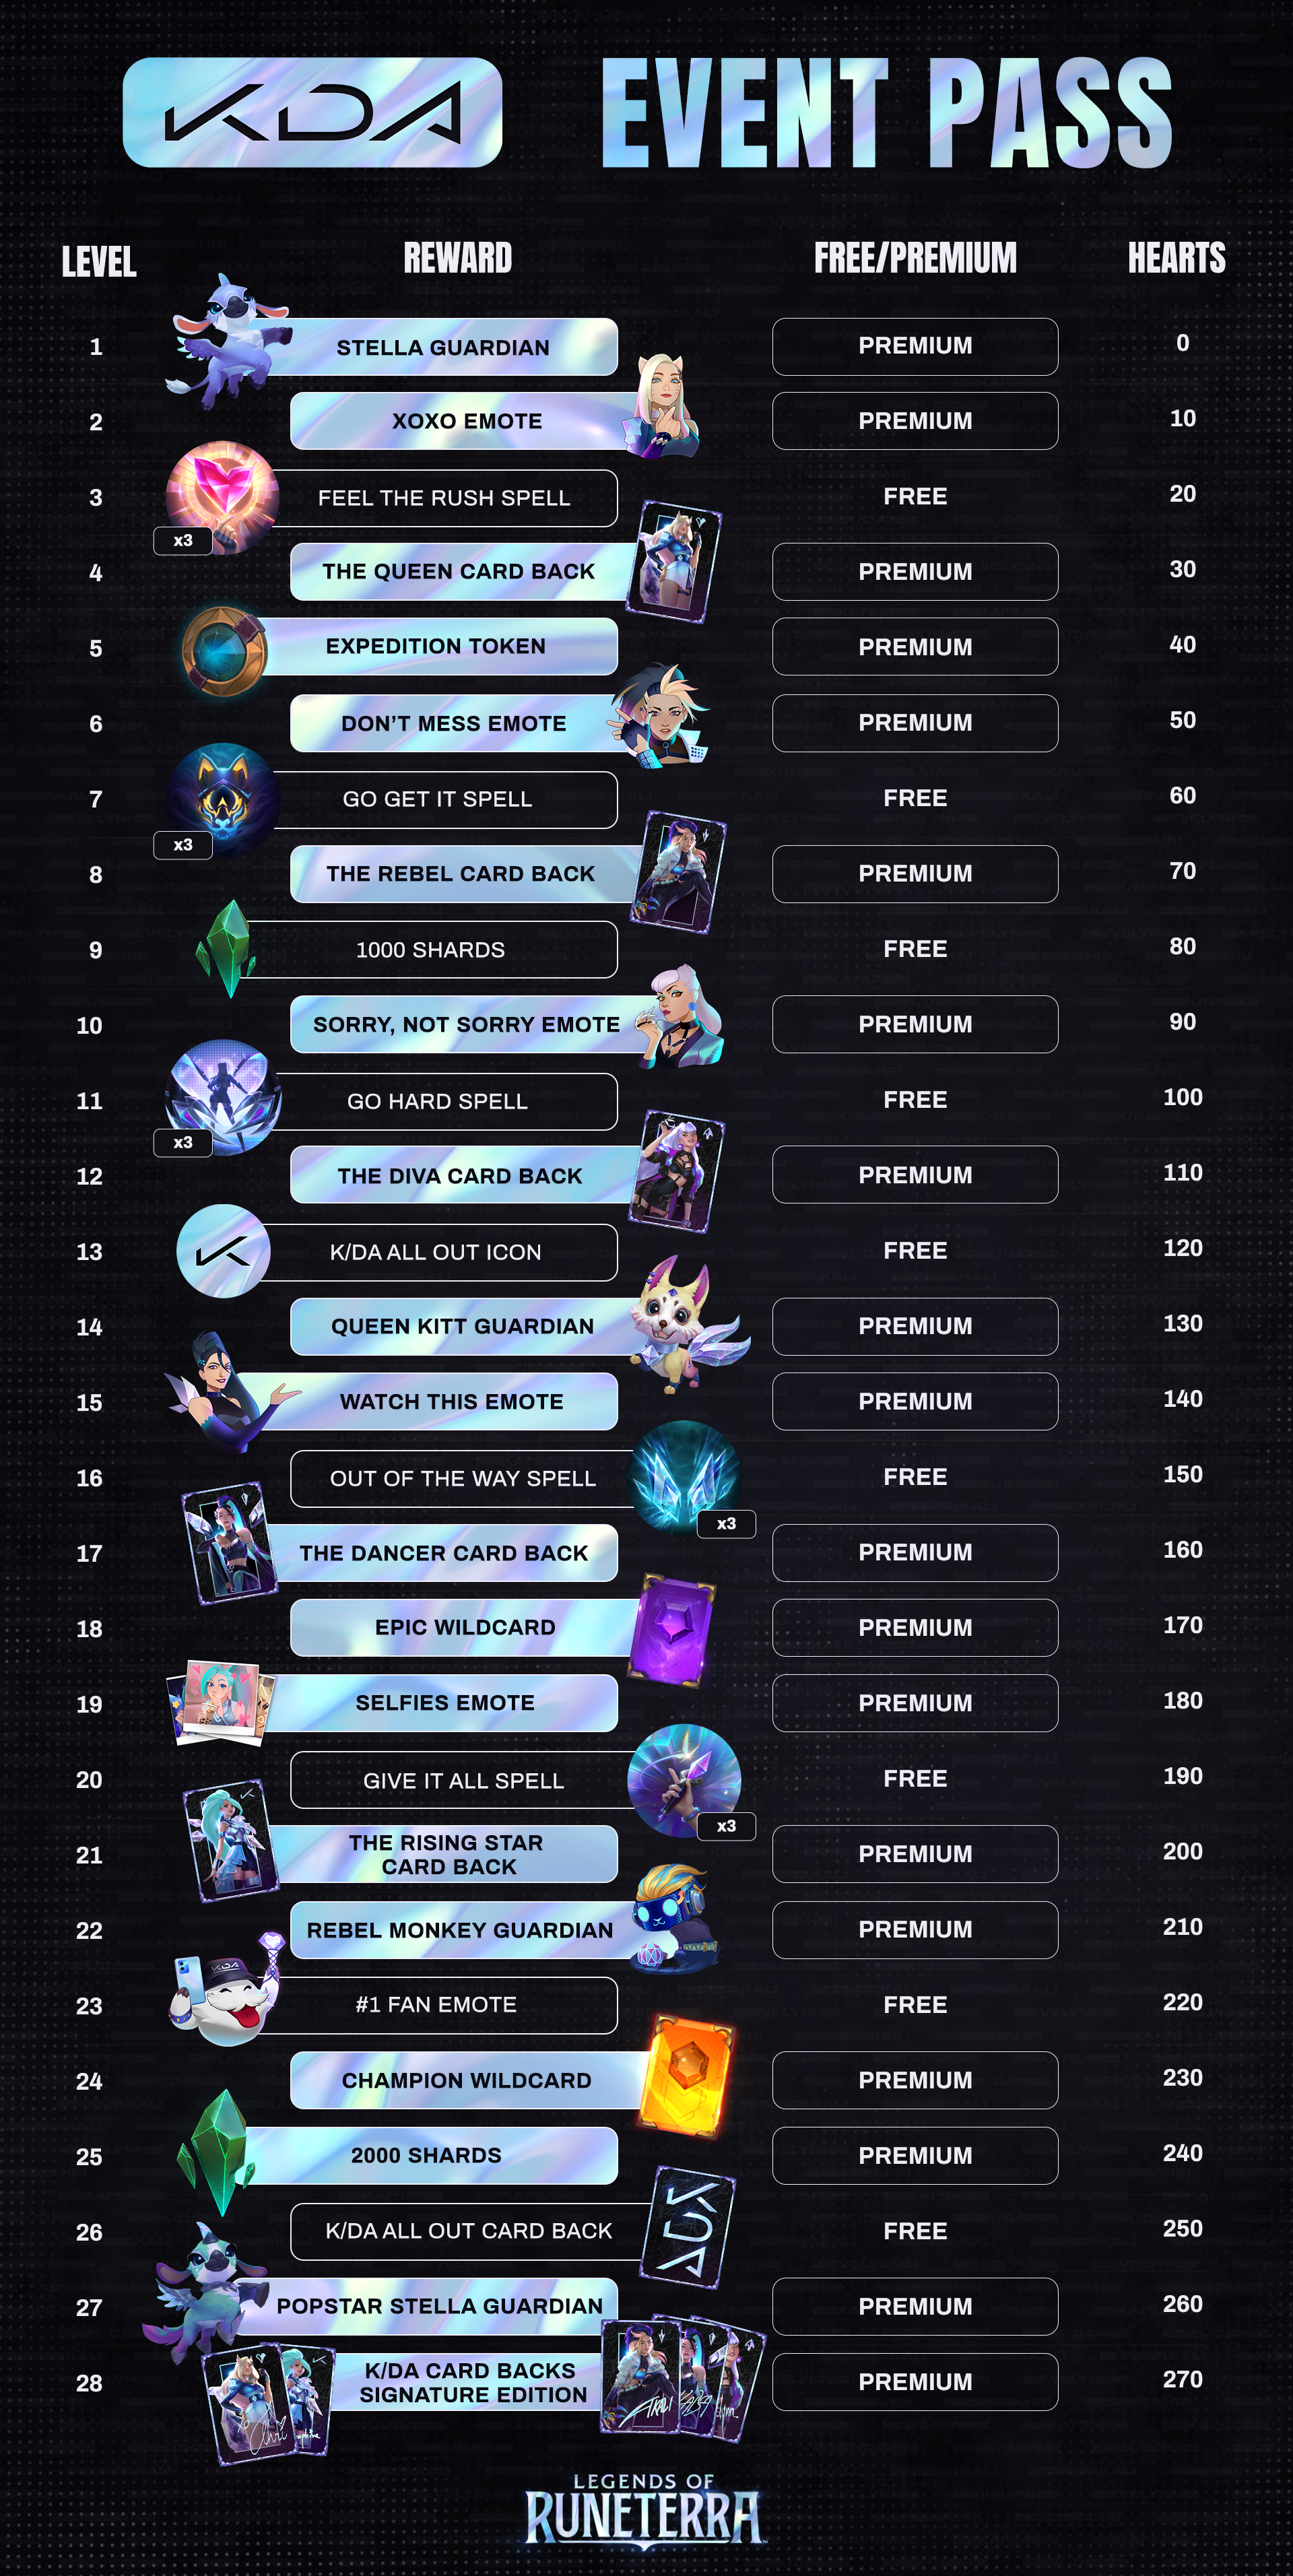Click the K/DA logo at the top

click(312, 112)
